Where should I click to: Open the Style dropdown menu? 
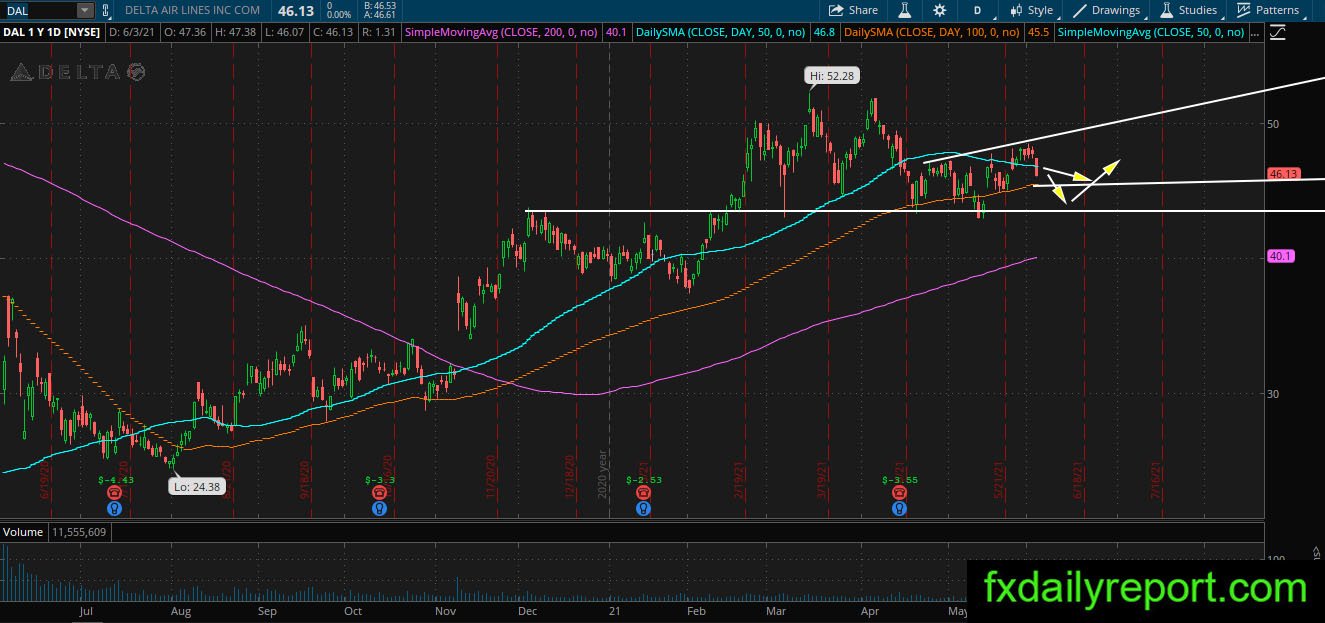pyautogui.click(x=1031, y=10)
